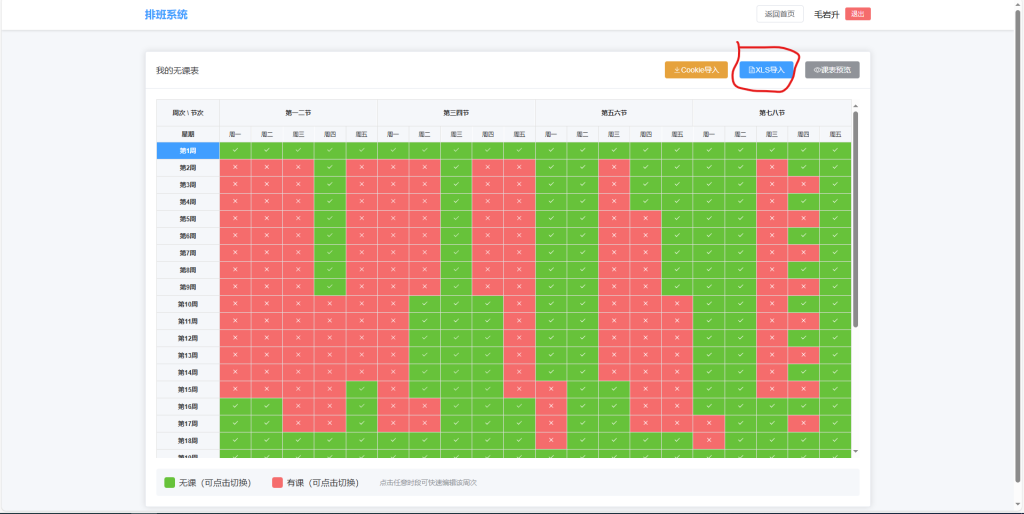Click the X mark for 第2周 周一 第一二节

tap(235, 167)
